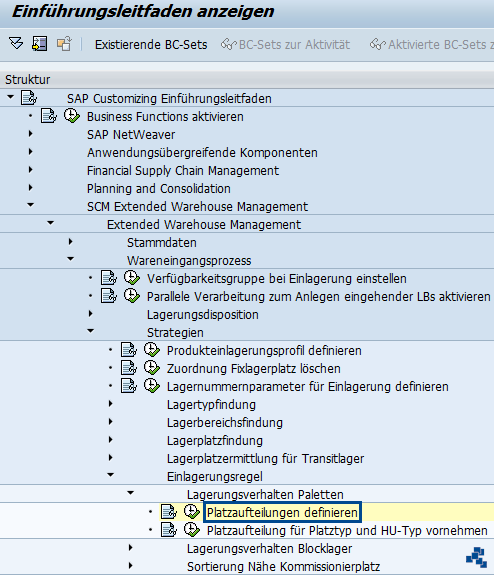Open document icon of SAP Customizing Einführungsleitfaden
This screenshot has height=575, width=494.
point(29,98)
